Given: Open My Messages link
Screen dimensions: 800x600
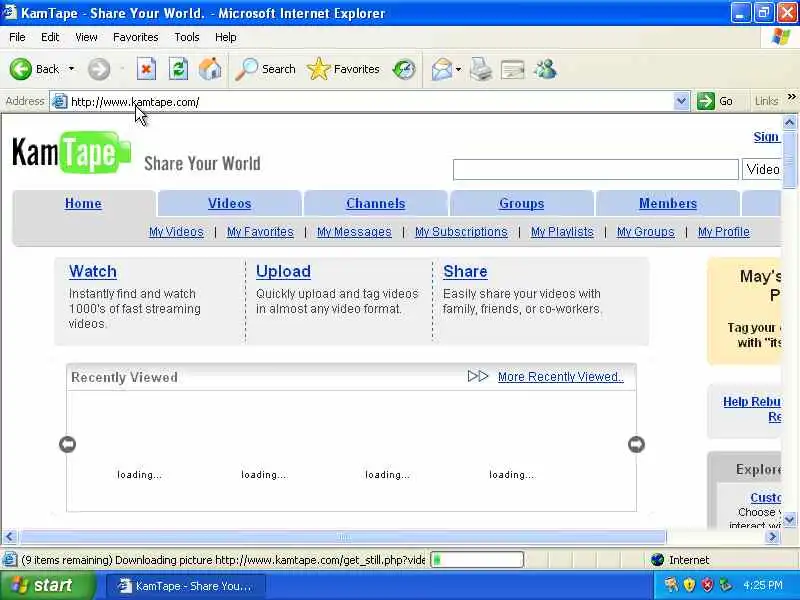Looking at the screenshot, I should 354,232.
